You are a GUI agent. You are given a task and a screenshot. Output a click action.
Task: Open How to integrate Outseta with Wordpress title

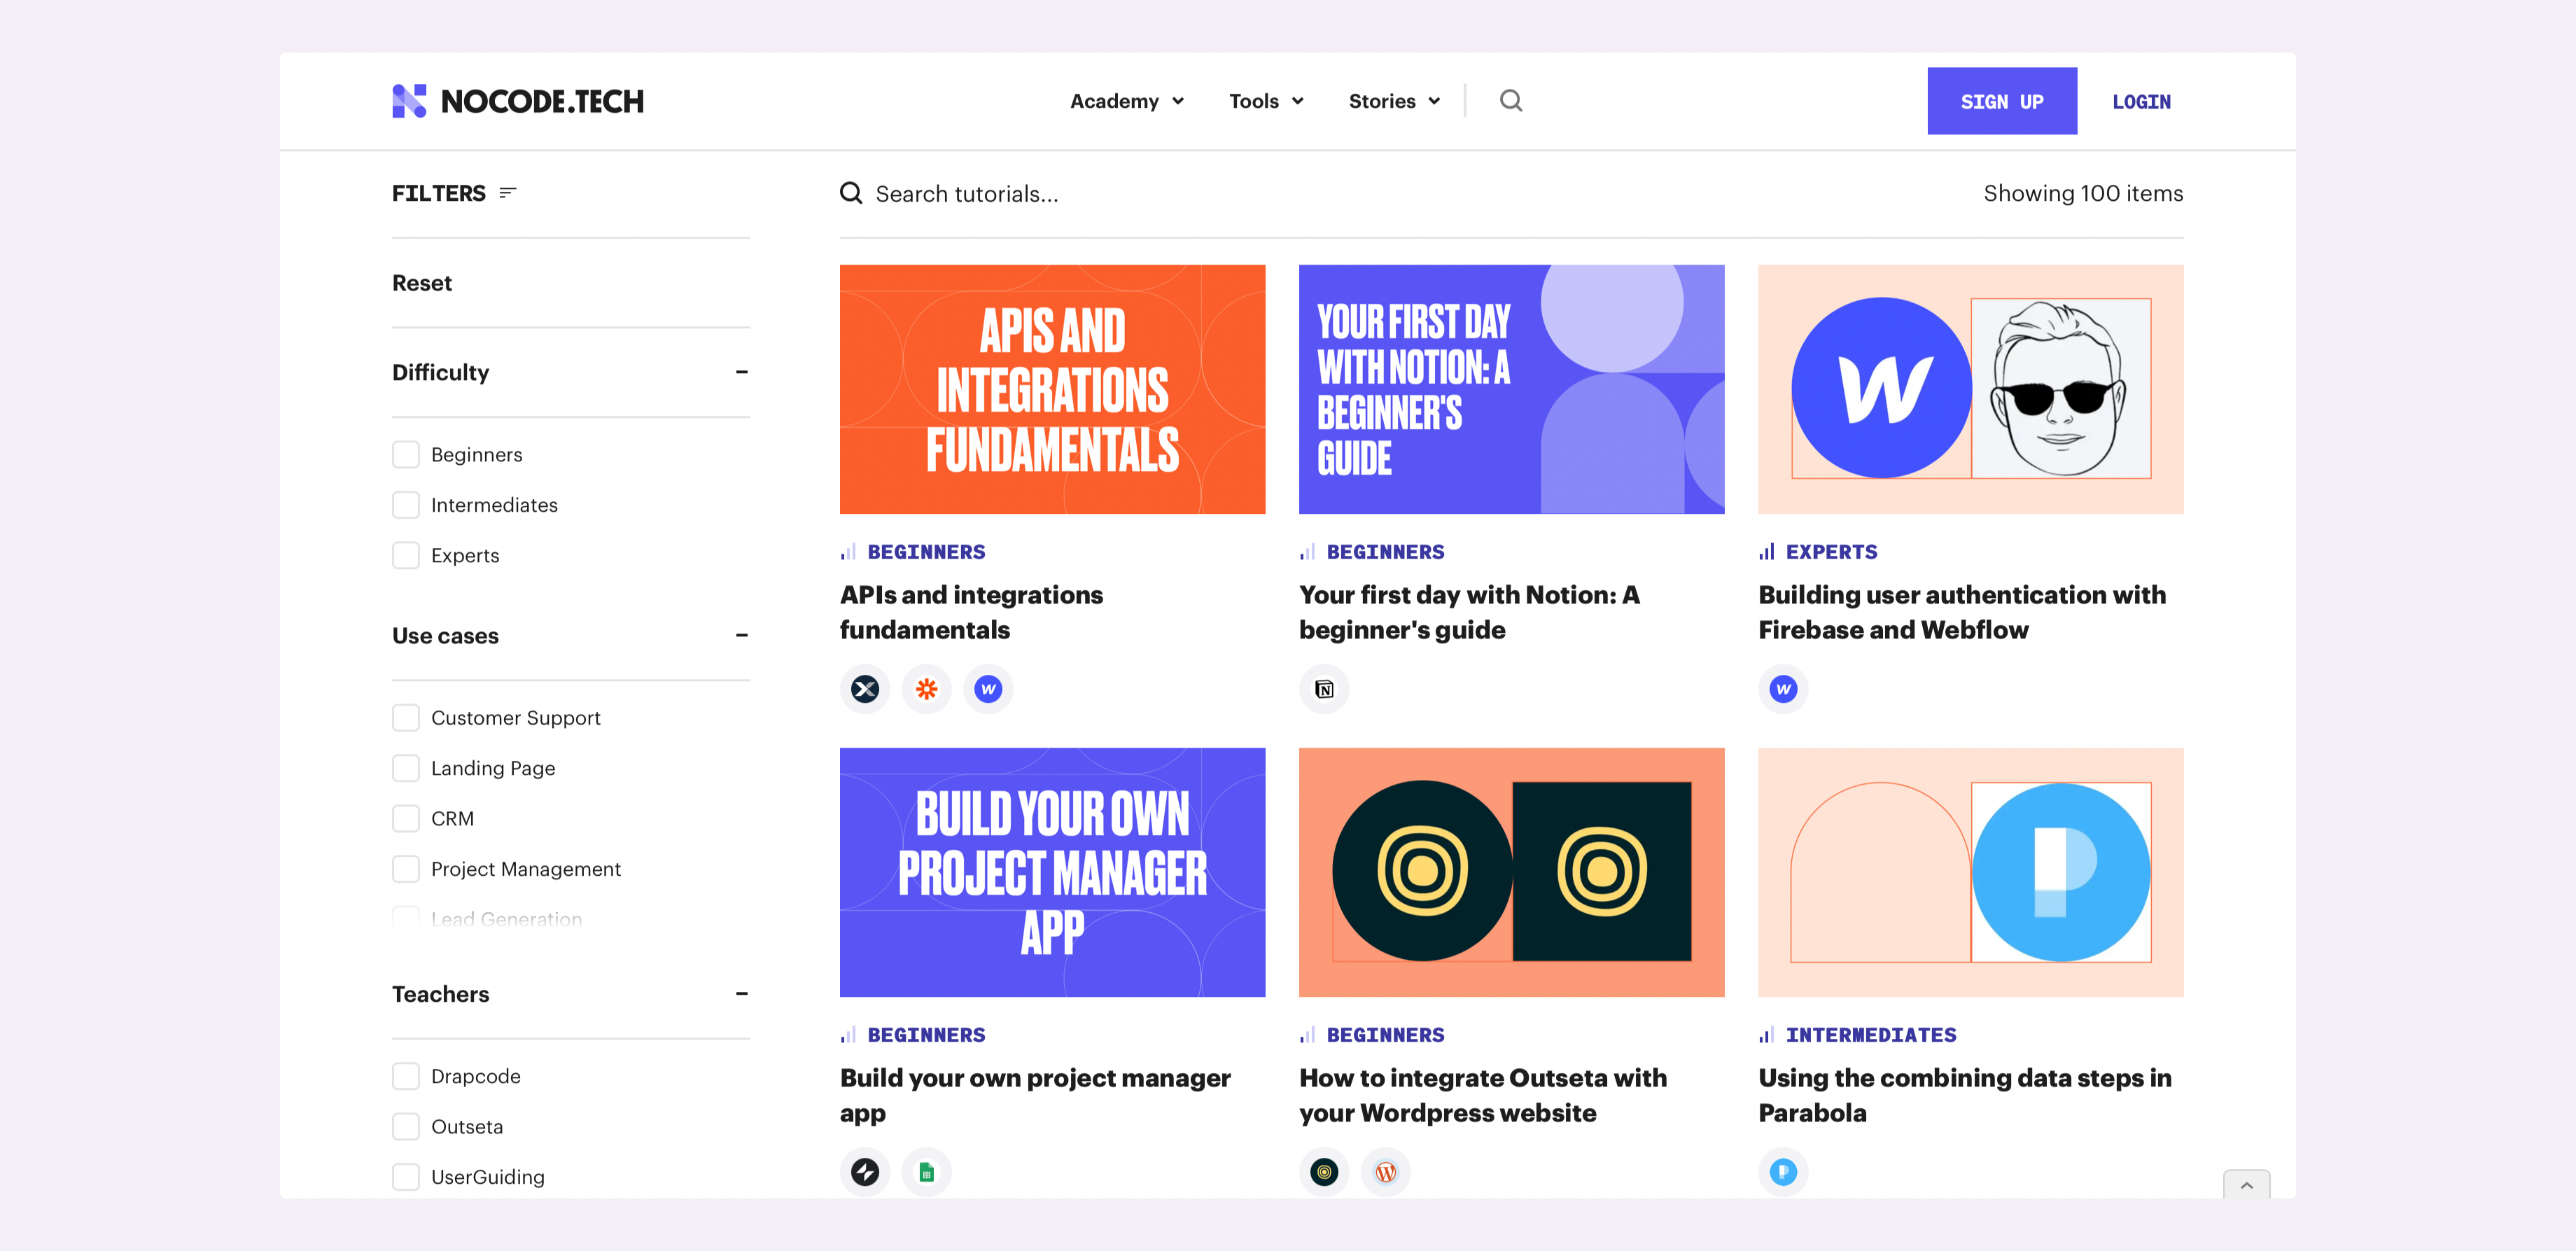pos(1483,1095)
